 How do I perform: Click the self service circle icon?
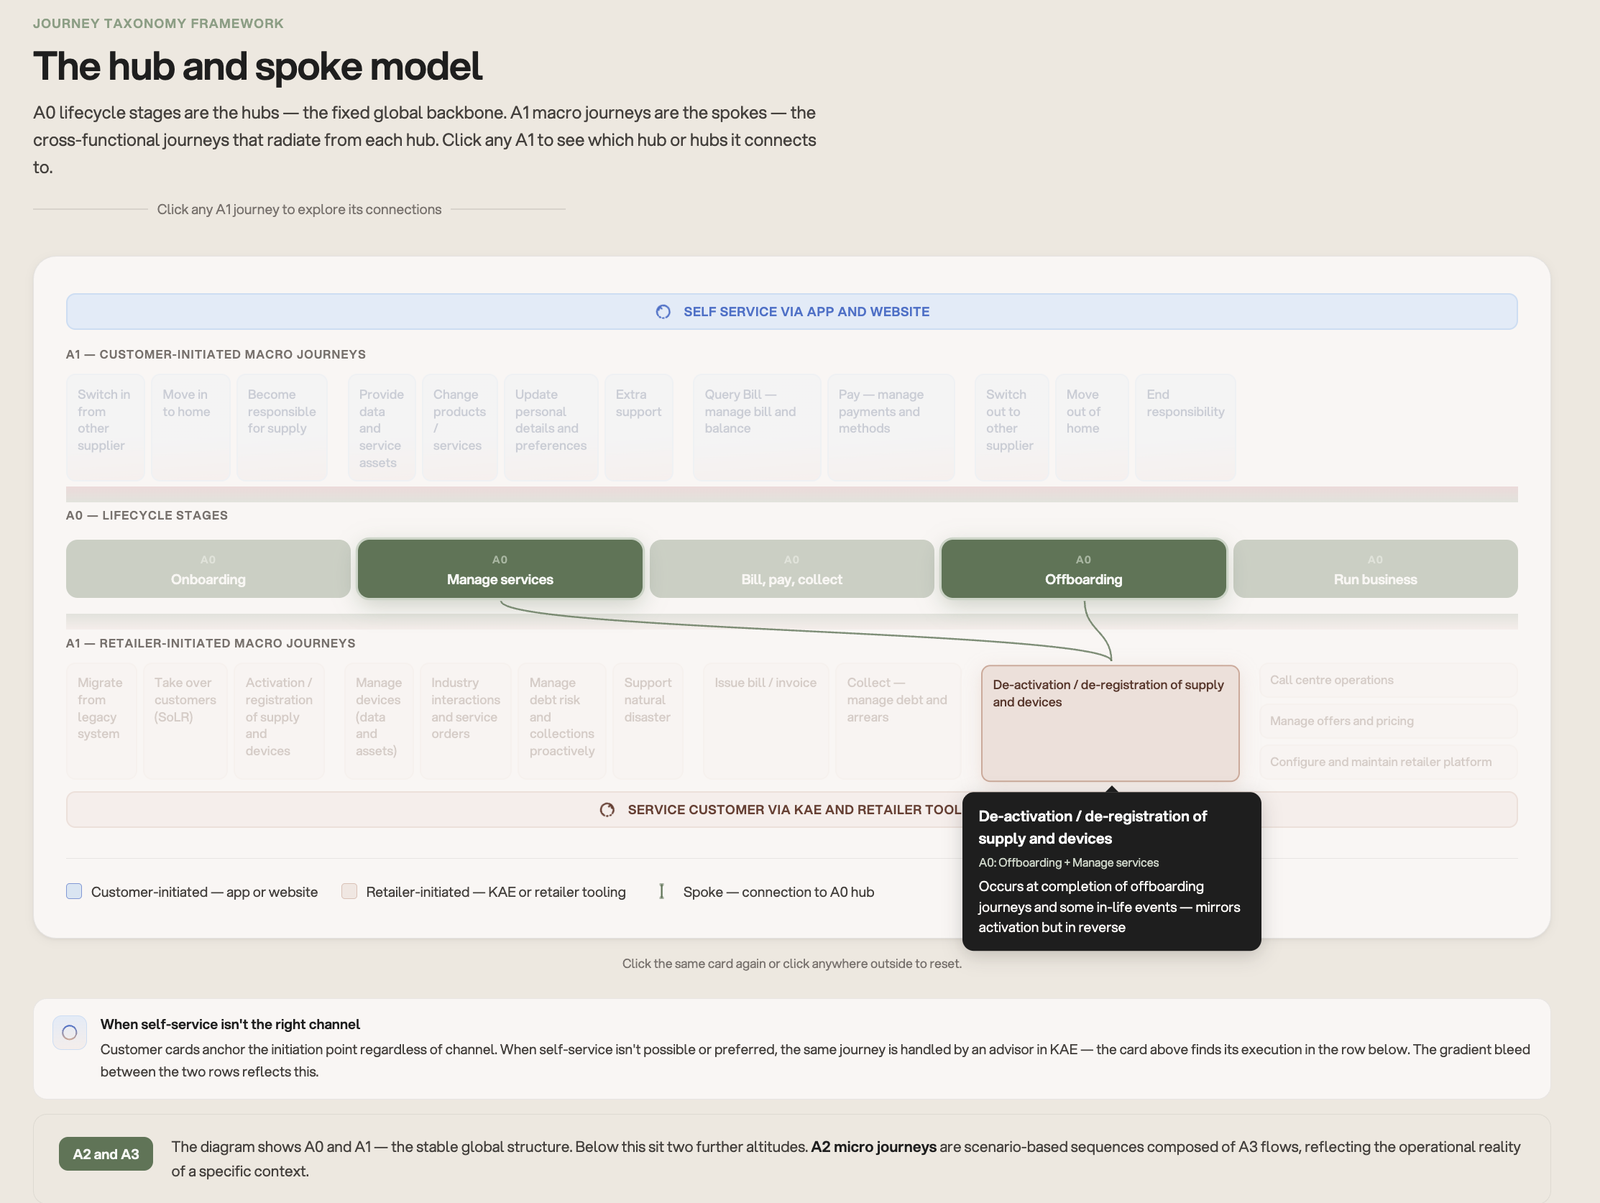point(663,312)
